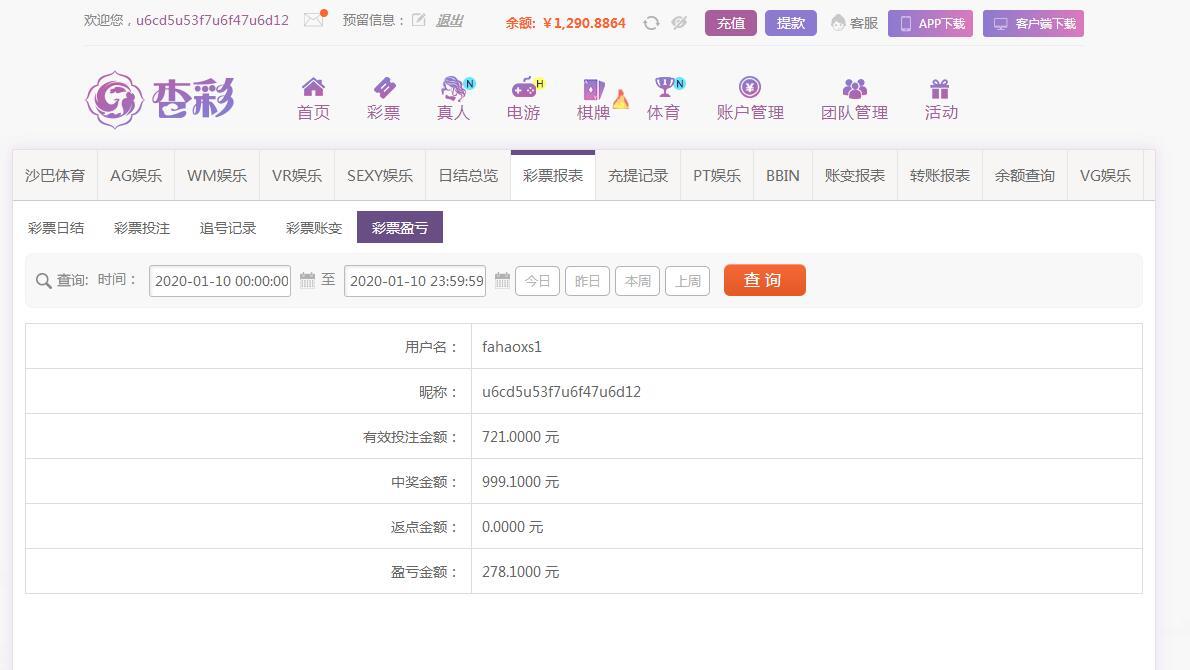Open the 首页 home icon
The width and height of the screenshot is (1190, 670).
coord(313,88)
